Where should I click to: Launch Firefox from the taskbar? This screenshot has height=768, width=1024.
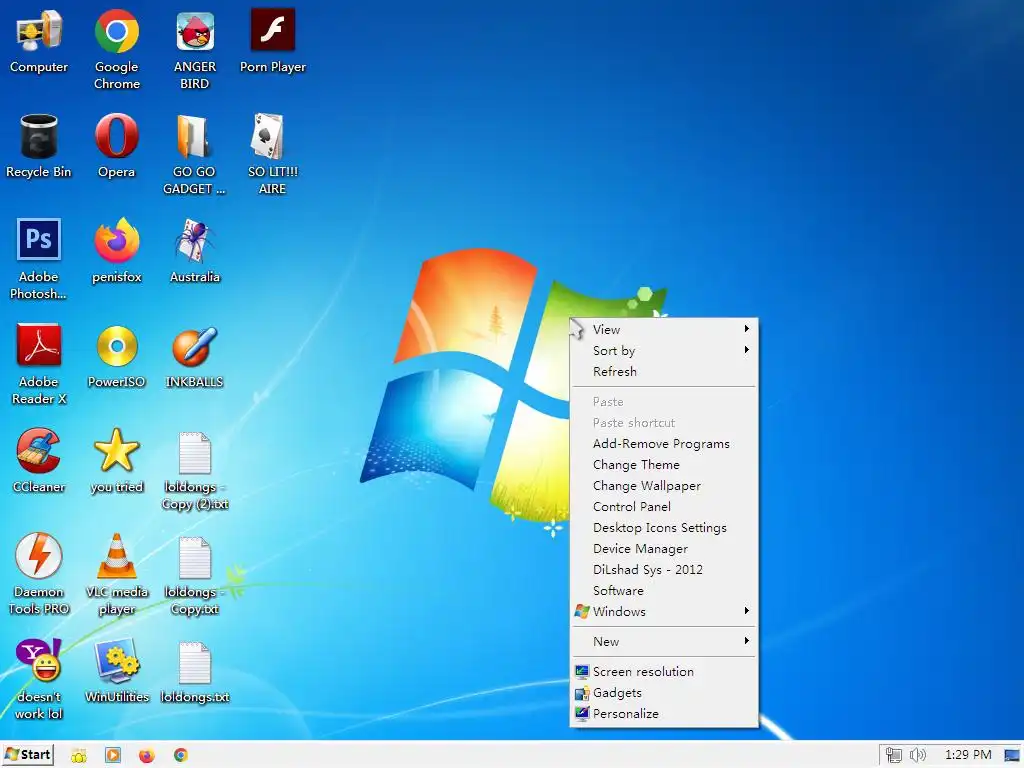click(147, 756)
